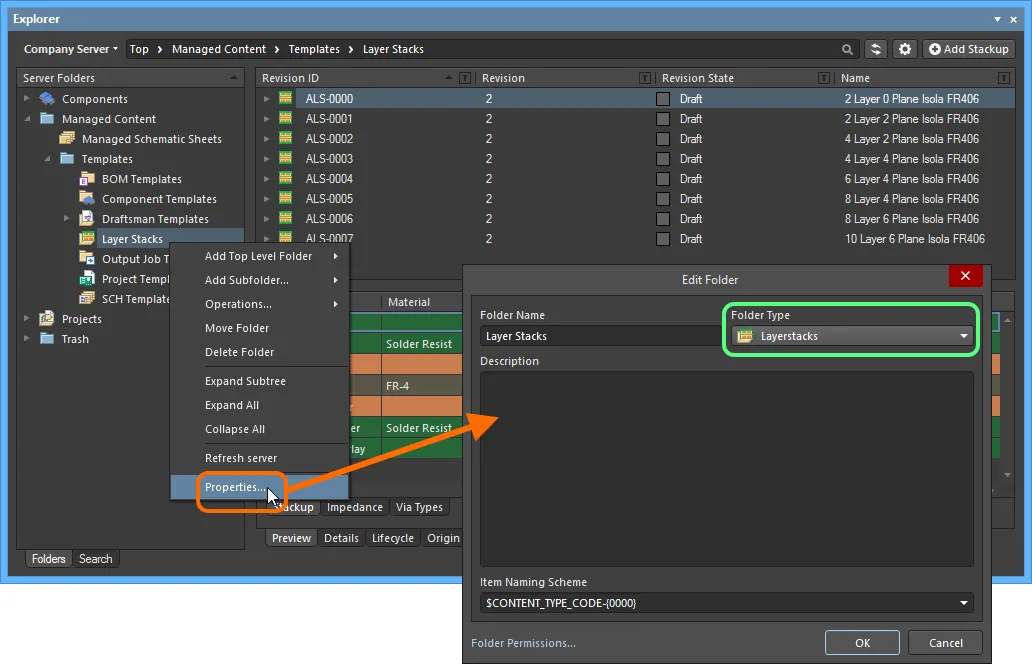Click the Add Stackup button
The width and height of the screenshot is (1032, 664).
tap(969, 49)
